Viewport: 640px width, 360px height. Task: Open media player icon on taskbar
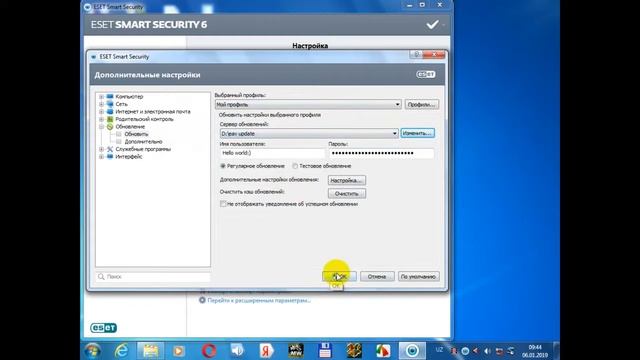tap(179, 351)
